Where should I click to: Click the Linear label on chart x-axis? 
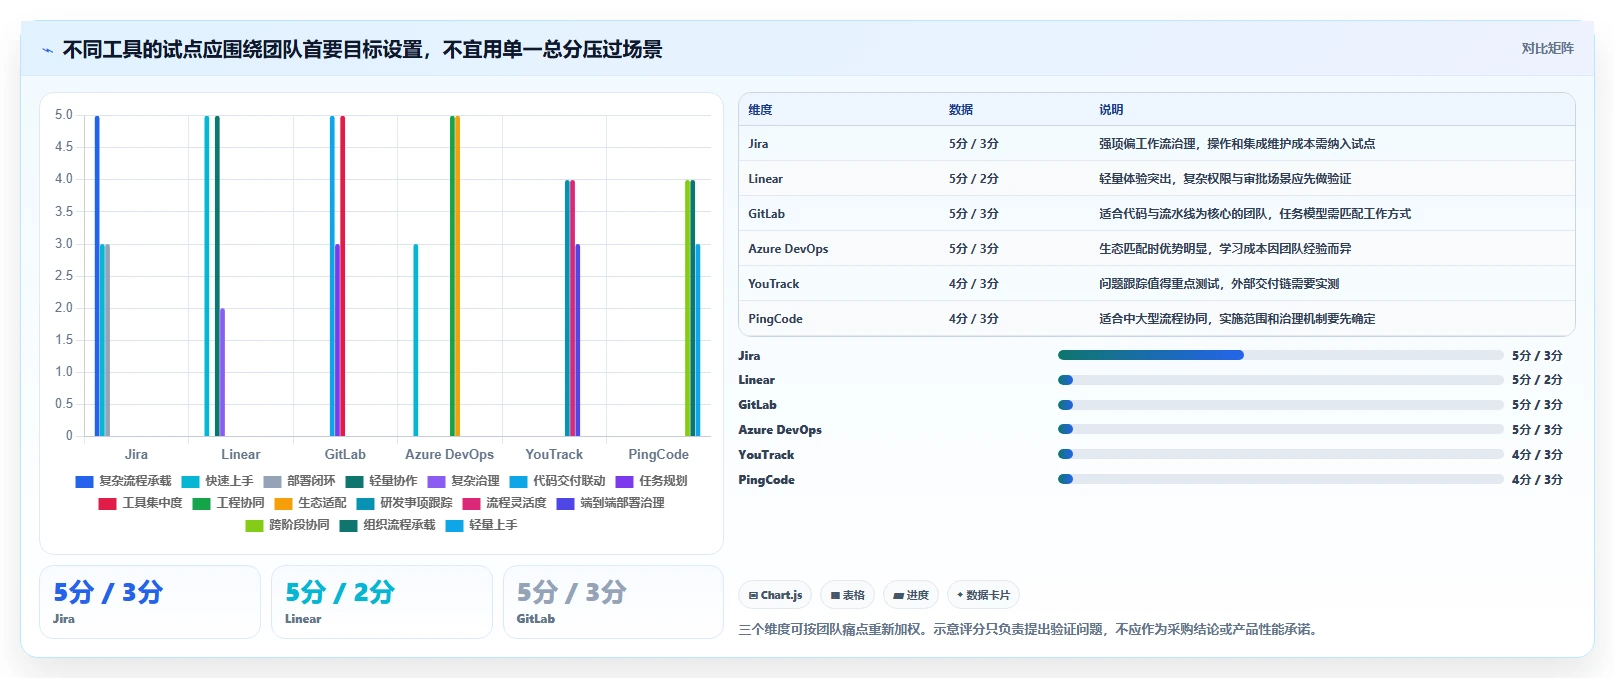[241, 454]
